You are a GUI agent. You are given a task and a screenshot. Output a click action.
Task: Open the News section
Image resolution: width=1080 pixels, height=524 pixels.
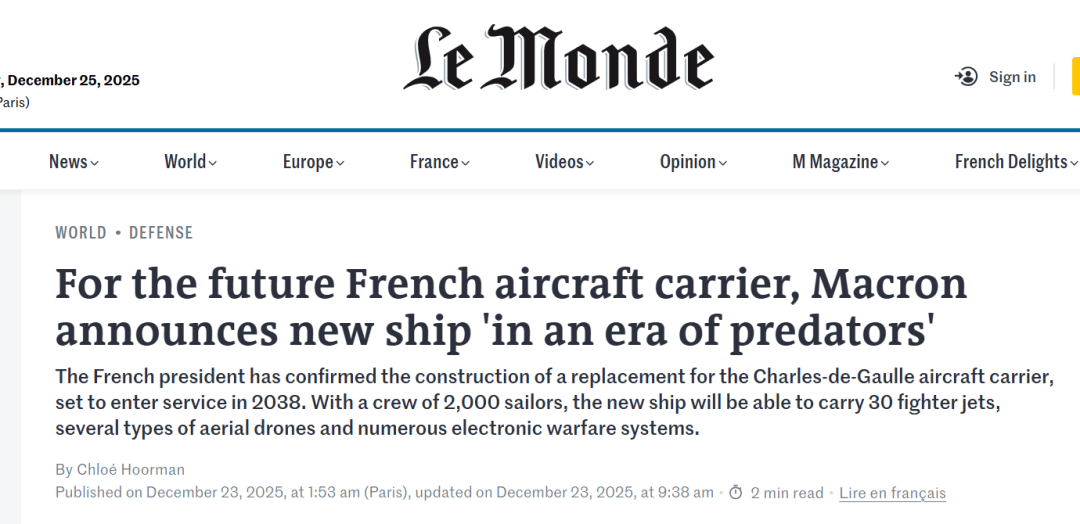tap(68, 162)
